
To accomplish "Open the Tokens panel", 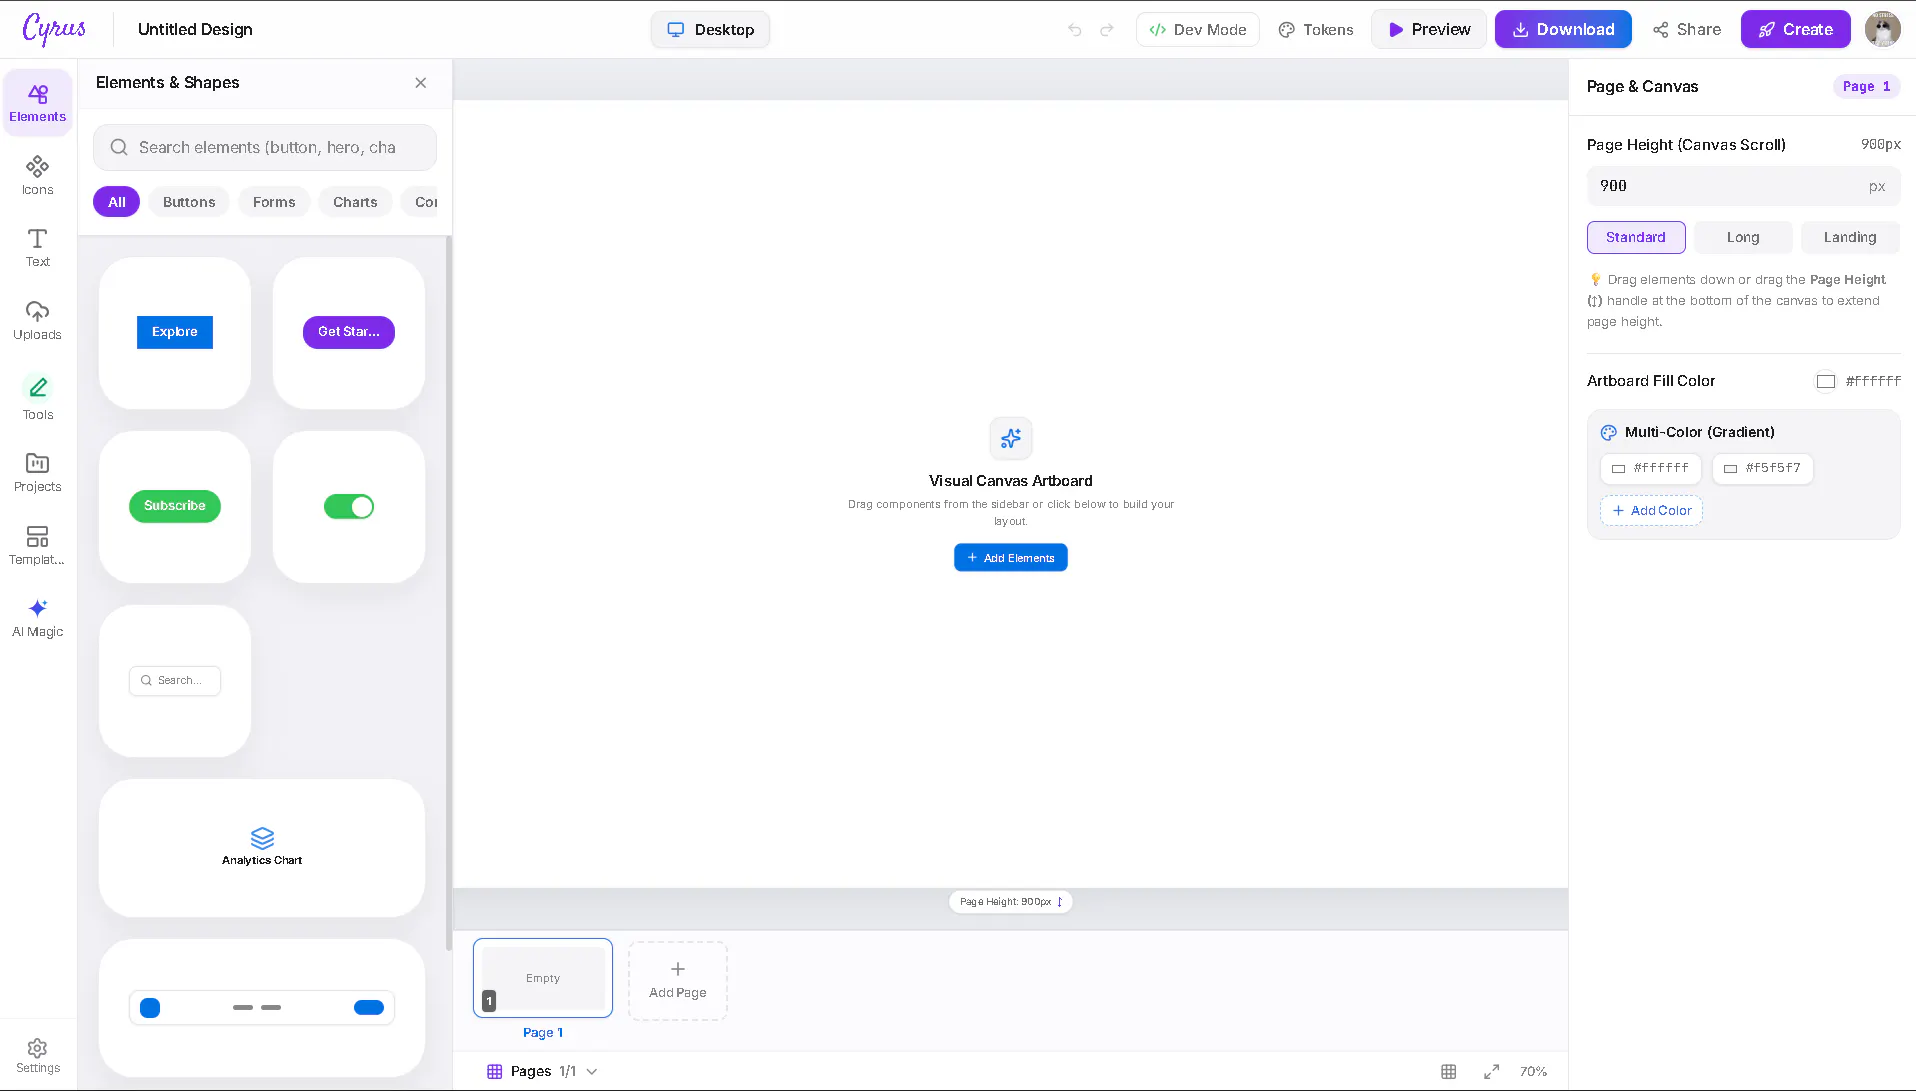I will (1316, 30).
